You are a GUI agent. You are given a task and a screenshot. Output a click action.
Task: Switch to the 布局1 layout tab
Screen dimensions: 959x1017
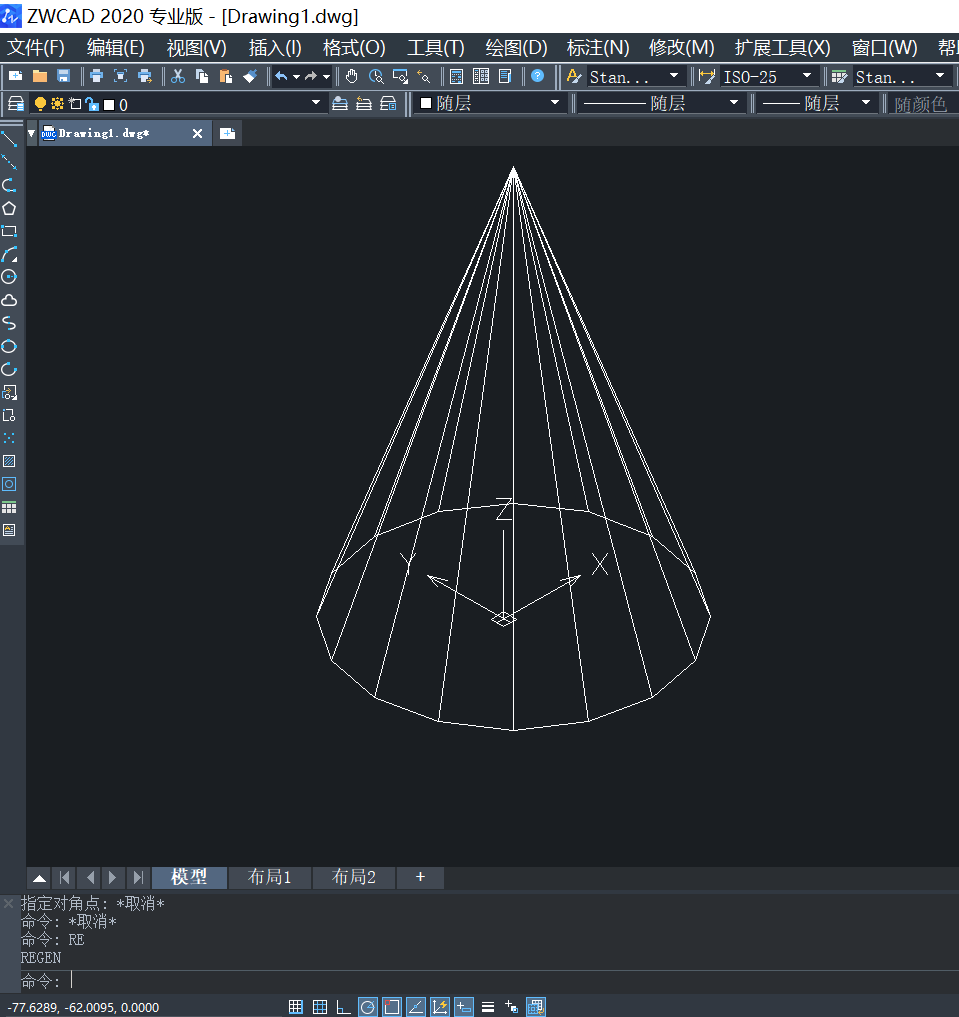pos(270,877)
